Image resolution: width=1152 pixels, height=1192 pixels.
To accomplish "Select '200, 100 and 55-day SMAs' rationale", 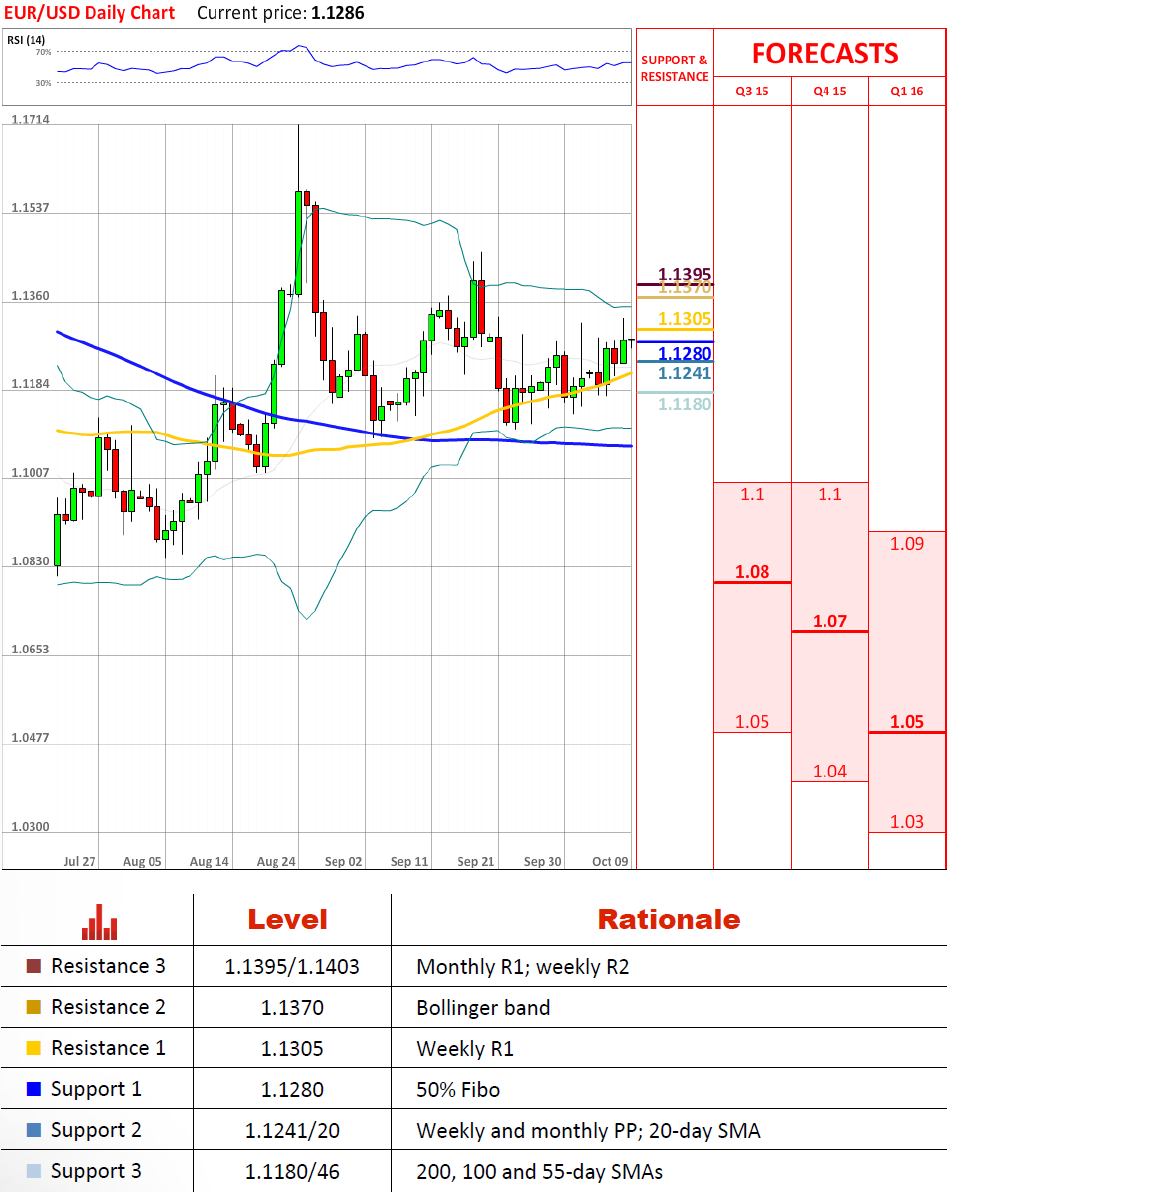I will pyautogui.click(x=540, y=1172).
